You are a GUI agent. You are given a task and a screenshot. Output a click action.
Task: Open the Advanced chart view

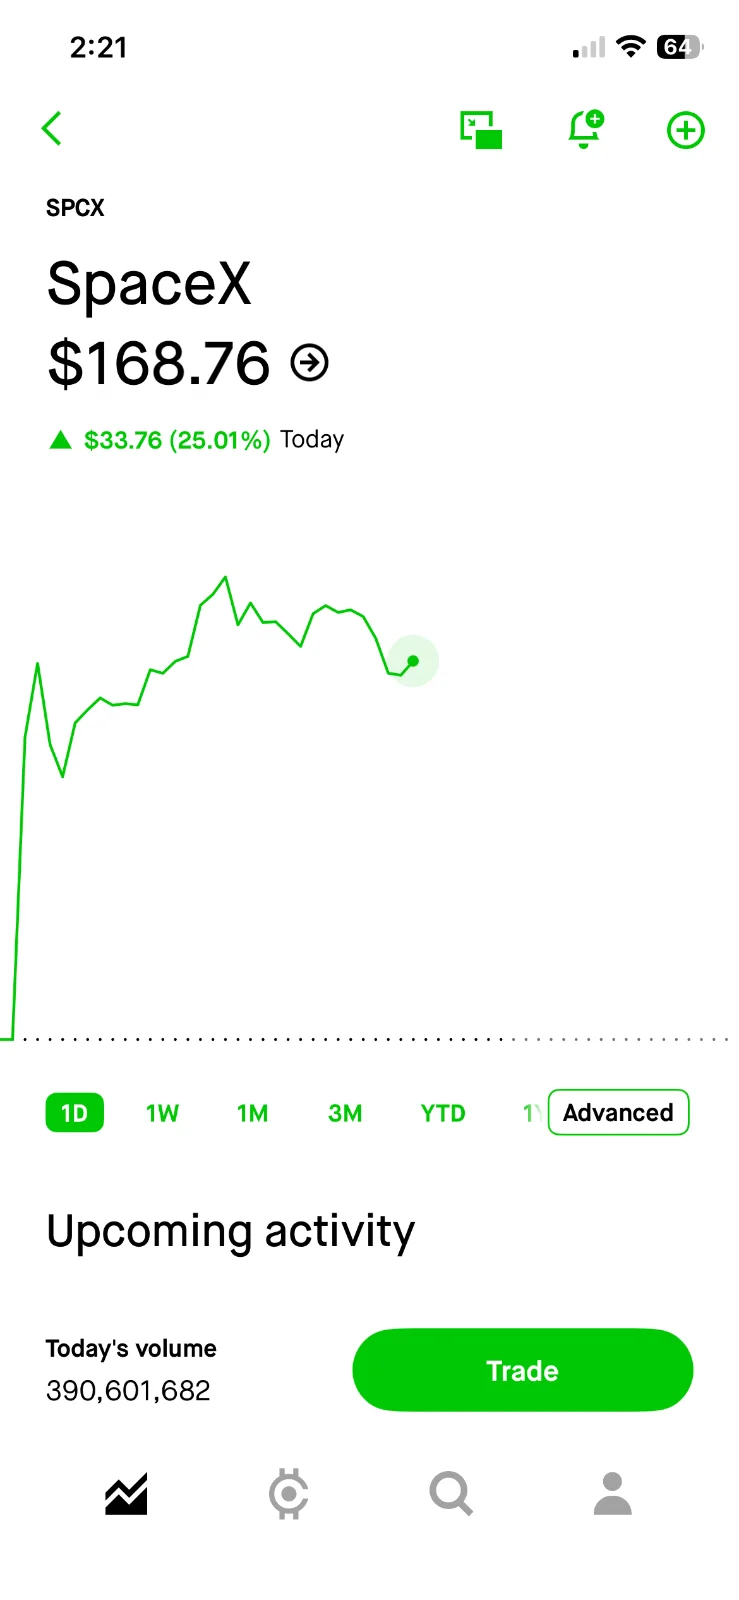tap(618, 1112)
